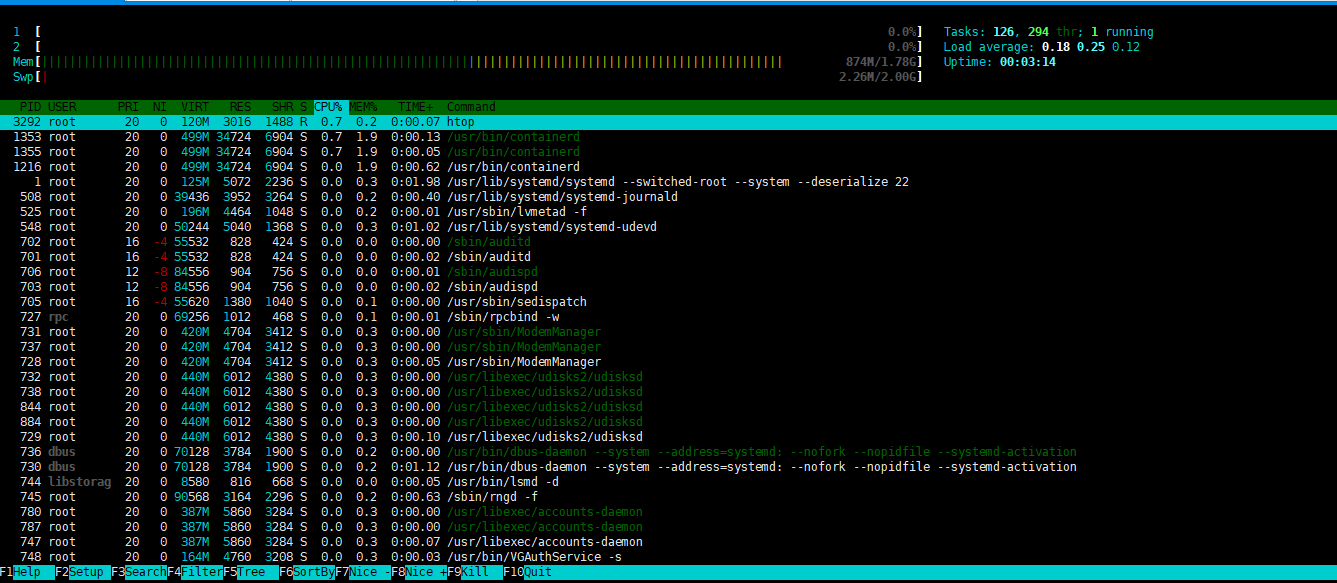This screenshot has width=1337, height=583.
Task: Open F6 SortBy options
Action: tap(307, 572)
